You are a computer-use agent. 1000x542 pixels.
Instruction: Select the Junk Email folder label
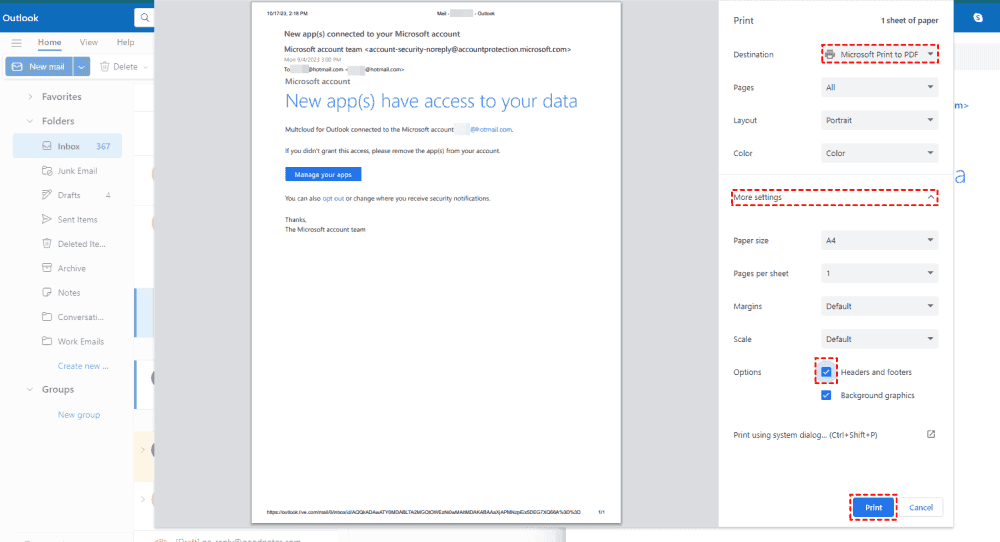[x=77, y=171]
